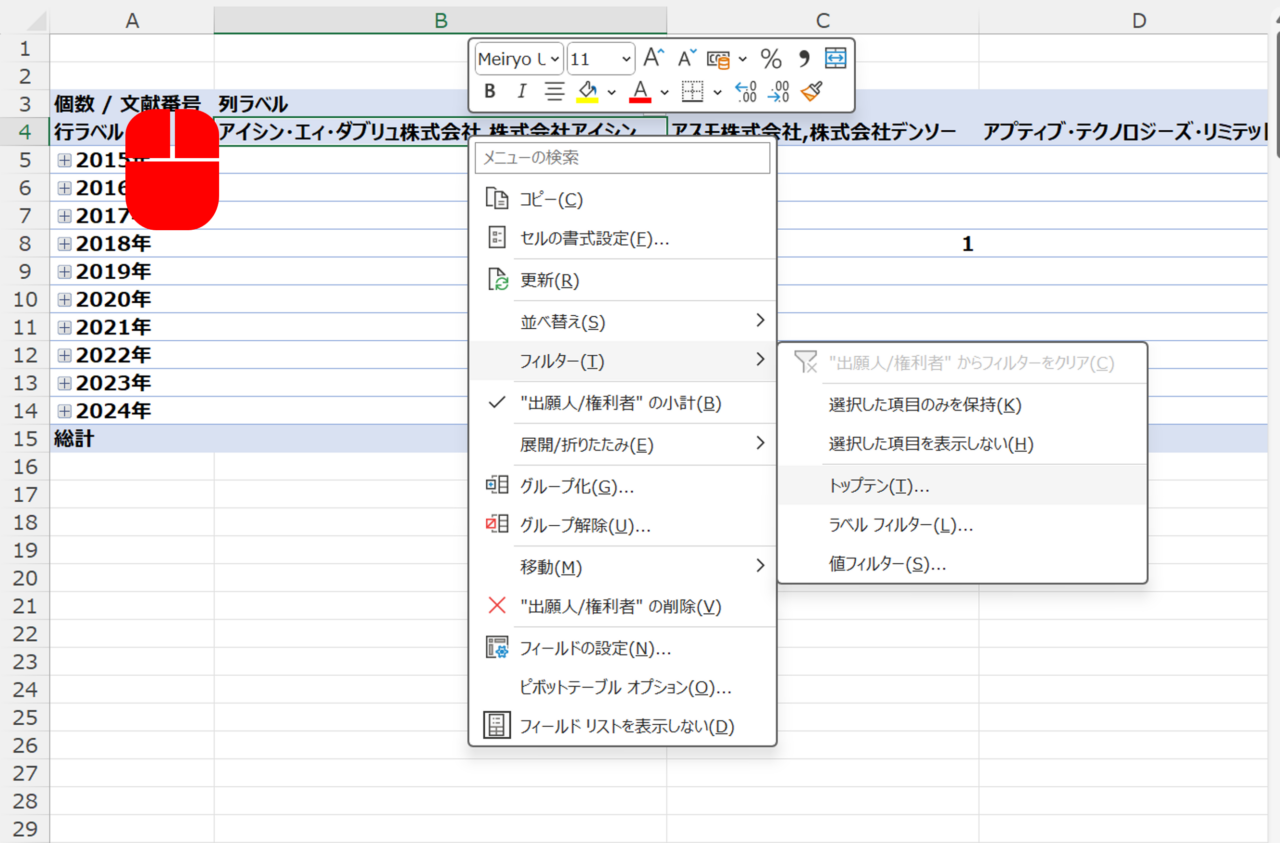Select the 個数 / 文献番号 cell
Screen dimensions: 1280x843
point(132,104)
